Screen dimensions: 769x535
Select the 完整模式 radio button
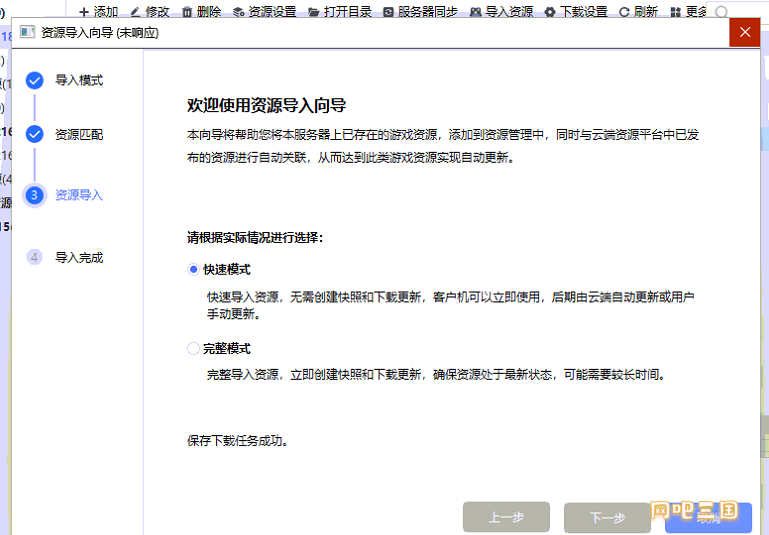(x=194, y=349)
